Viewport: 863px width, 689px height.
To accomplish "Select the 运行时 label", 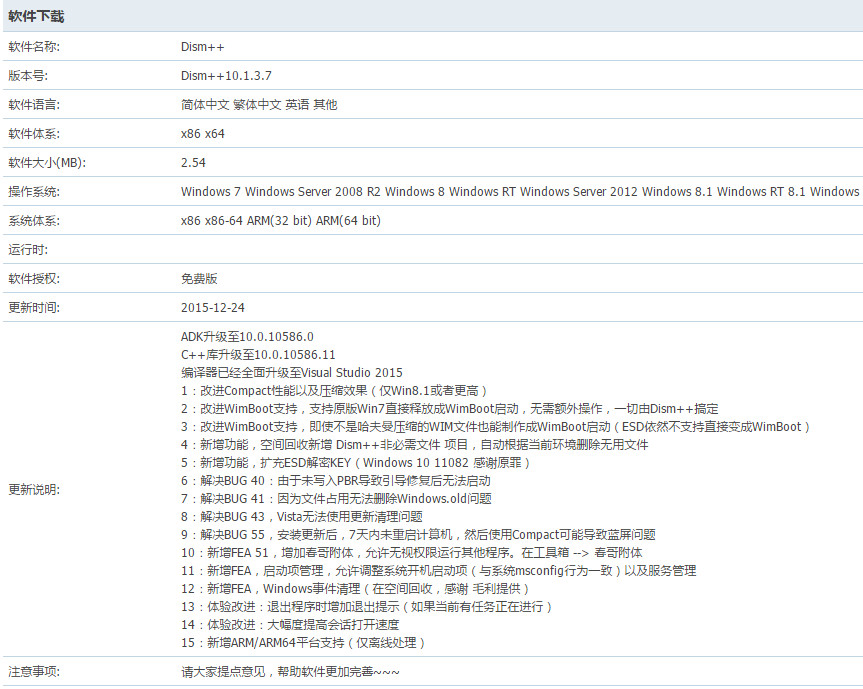I will (x=28, y=250).
